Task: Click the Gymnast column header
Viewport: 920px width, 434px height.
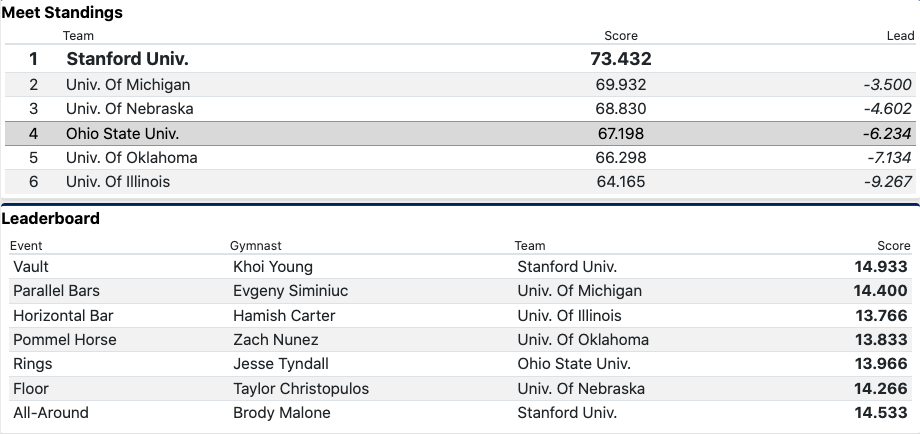Action: click(255, 245)
